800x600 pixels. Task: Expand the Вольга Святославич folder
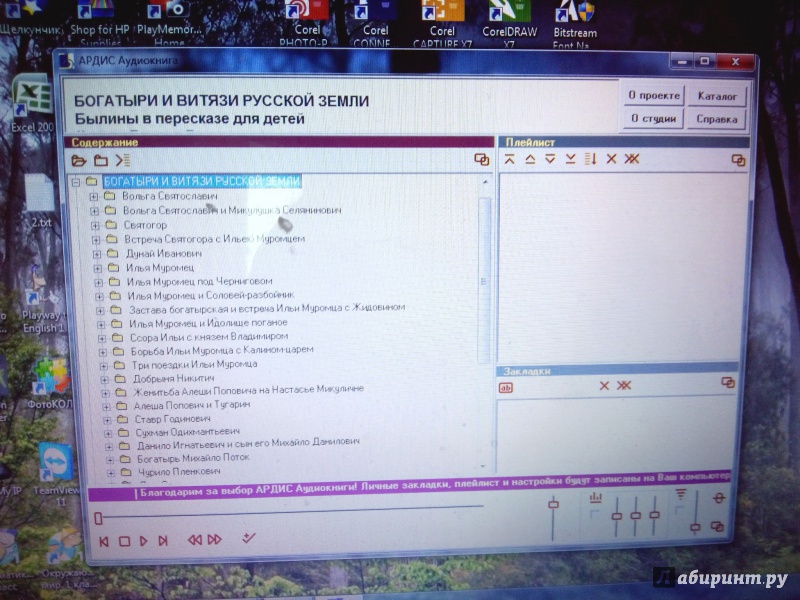[94, 196]
